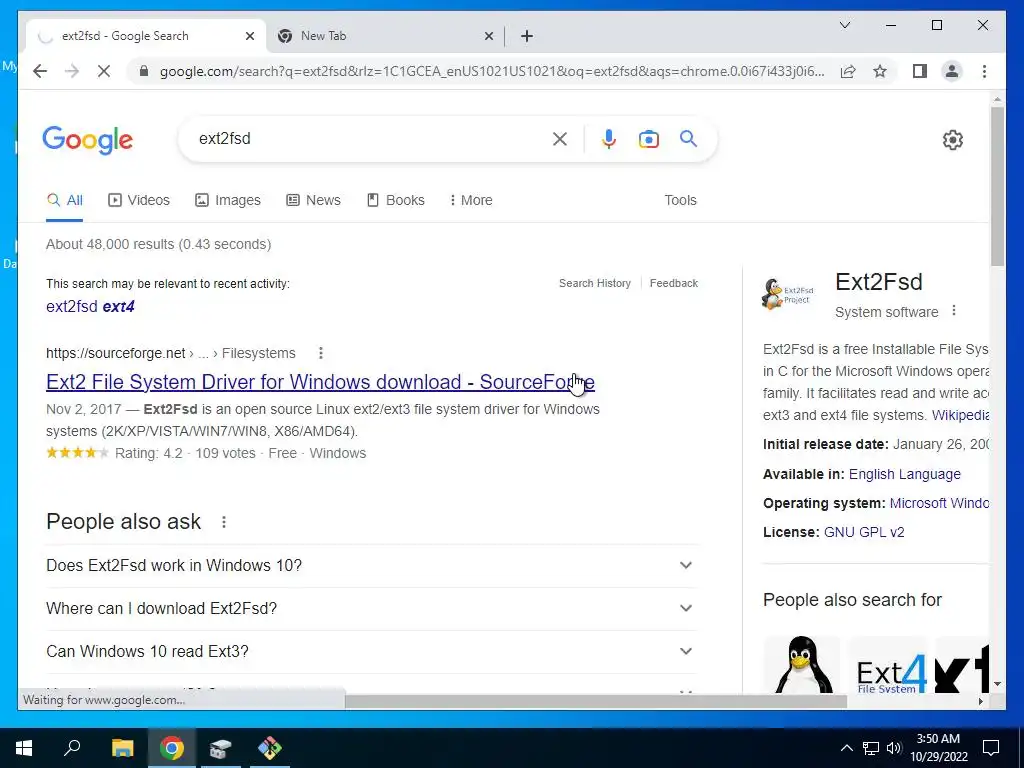
Task: Click the taskbar clock showing 3:50 AM
Action: [938, 748]
